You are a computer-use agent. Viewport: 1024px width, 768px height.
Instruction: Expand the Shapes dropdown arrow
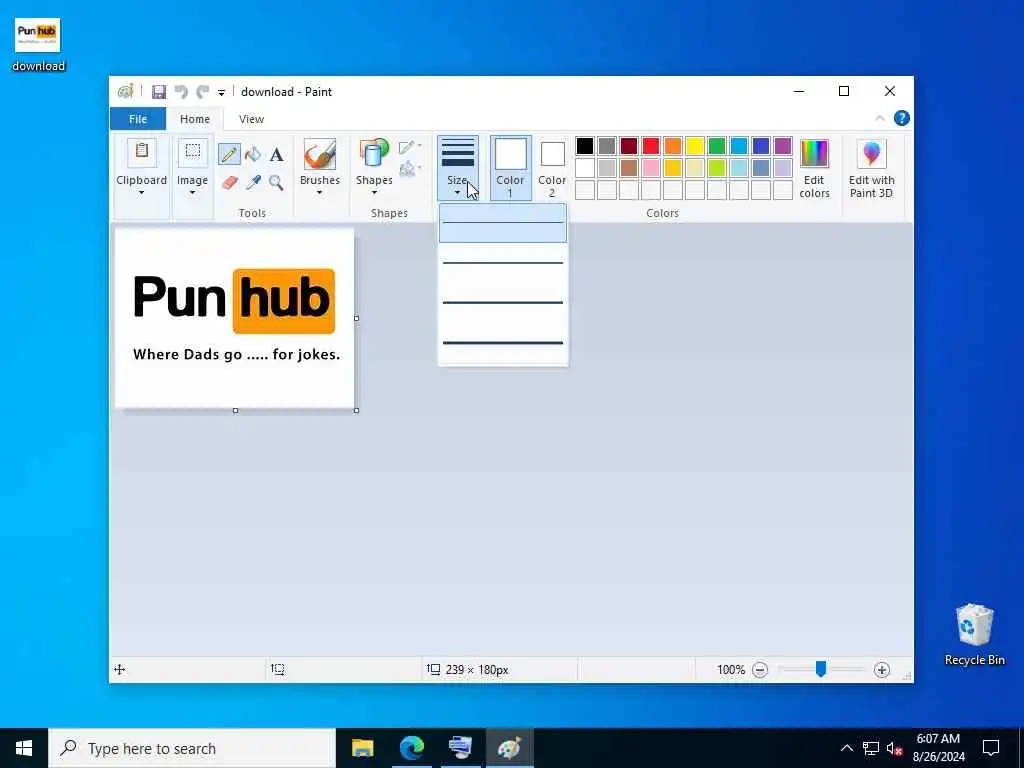click(x=374, y=193)
